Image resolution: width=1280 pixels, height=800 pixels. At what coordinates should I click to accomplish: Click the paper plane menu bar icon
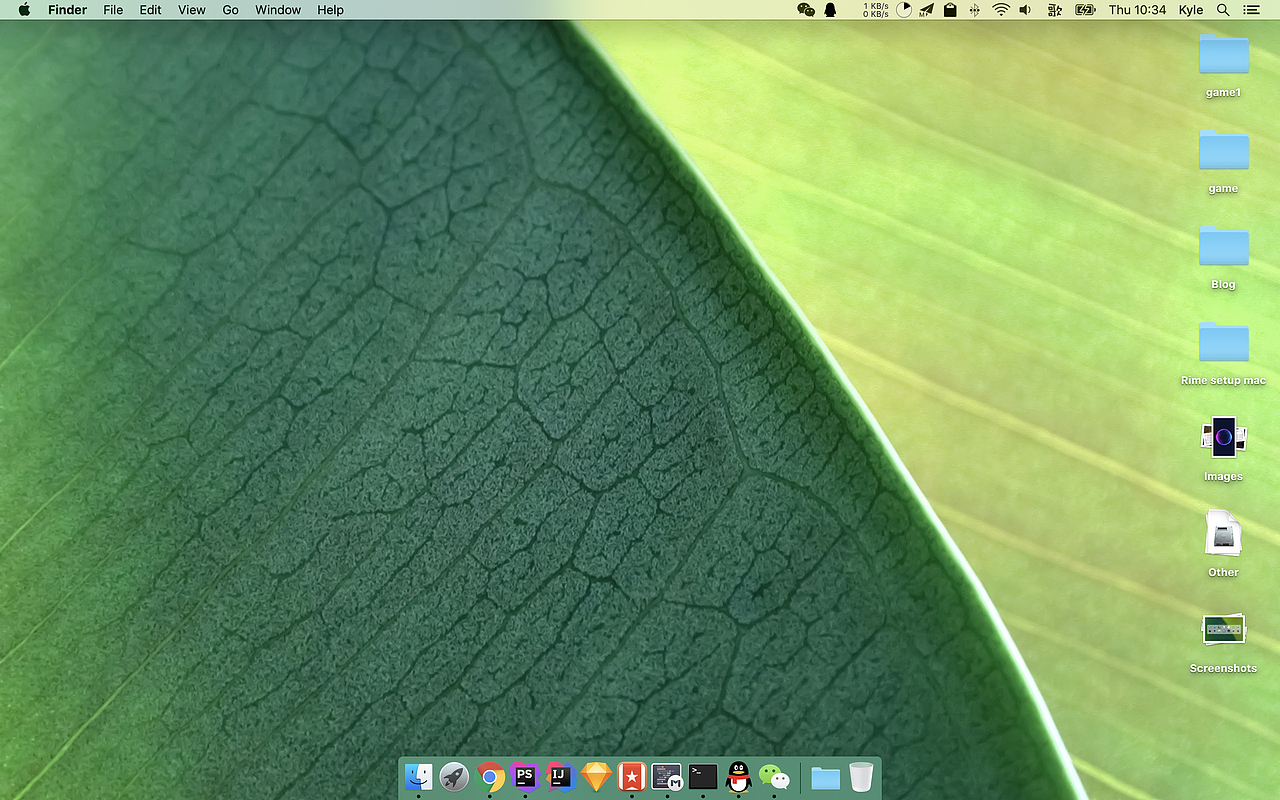coord(926,10)
